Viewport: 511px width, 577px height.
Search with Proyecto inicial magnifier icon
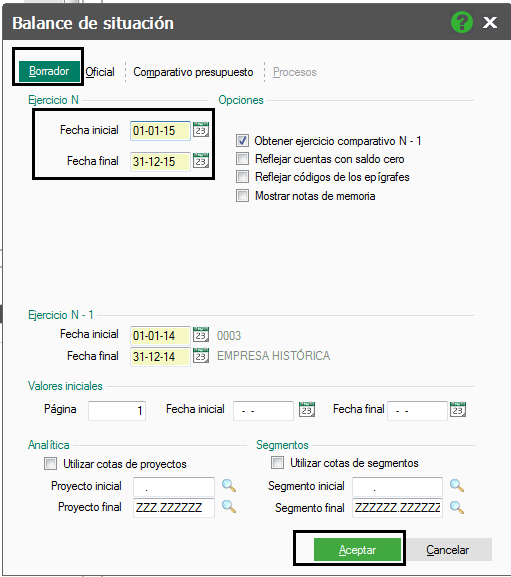click(x=229, y=486)
